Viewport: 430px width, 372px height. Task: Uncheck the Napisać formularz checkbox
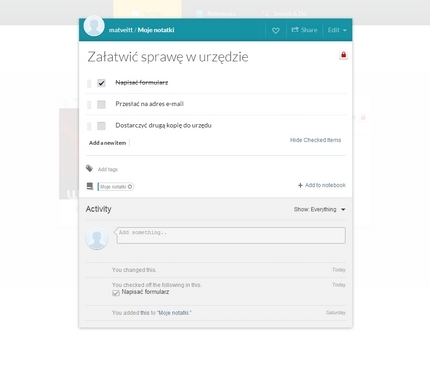(x=101, y=83)
